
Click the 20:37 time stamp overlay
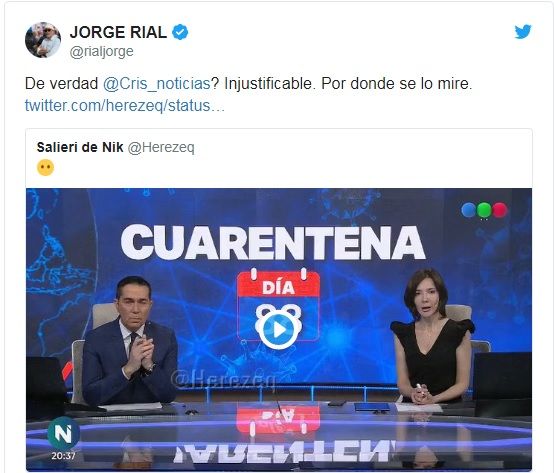[64, 456]
